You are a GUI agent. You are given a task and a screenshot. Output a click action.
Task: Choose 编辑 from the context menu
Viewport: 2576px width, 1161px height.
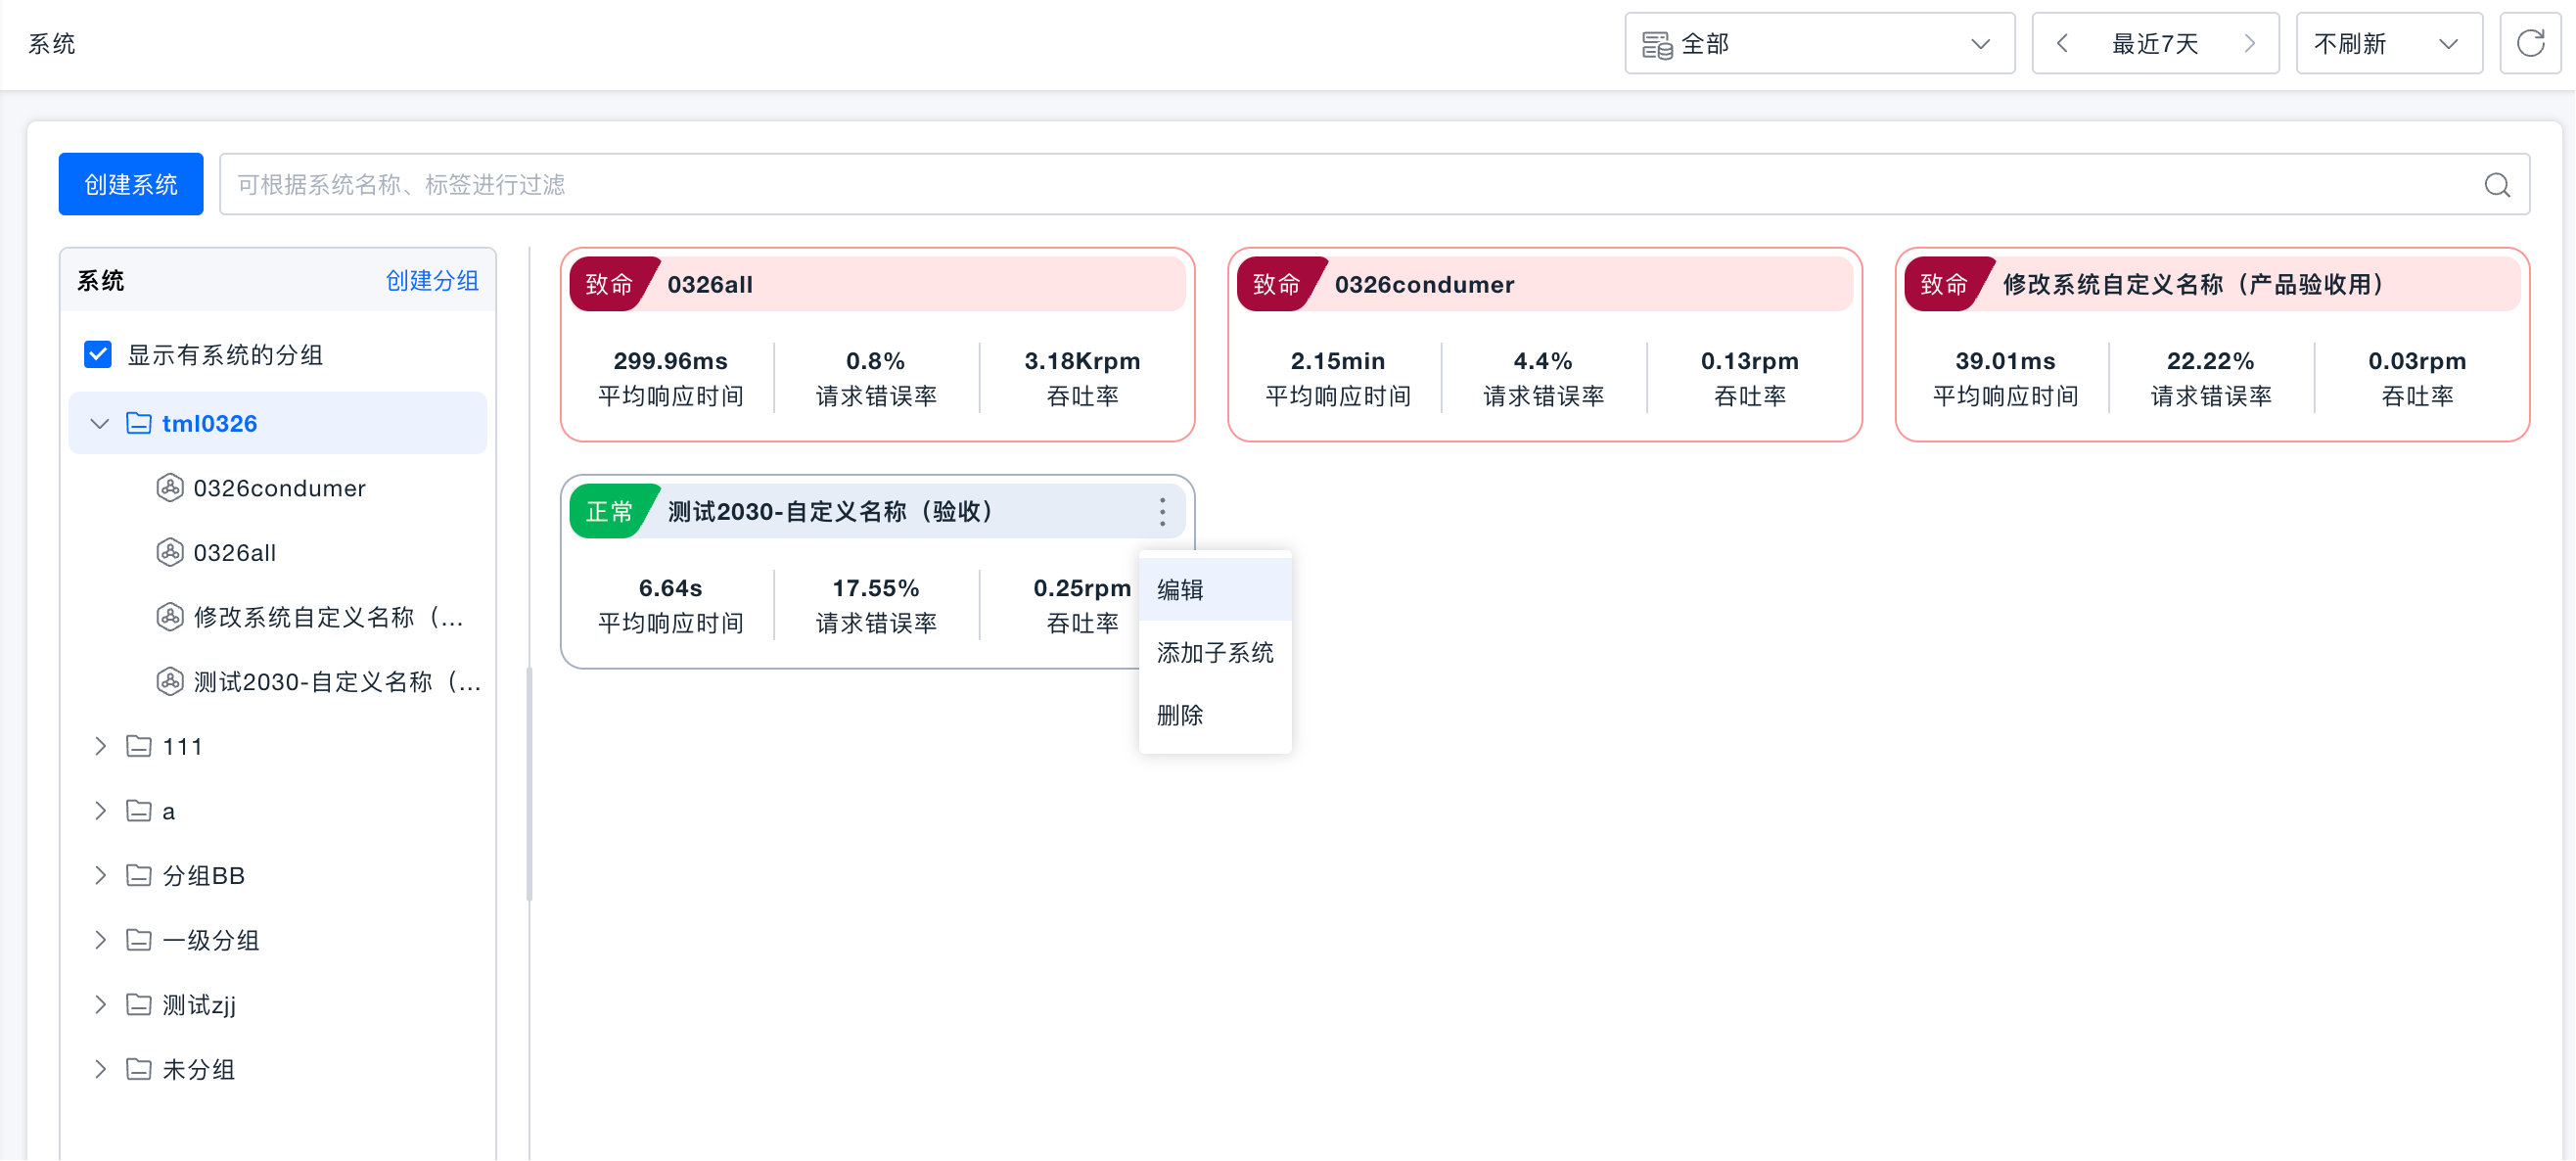(1214, 590)
